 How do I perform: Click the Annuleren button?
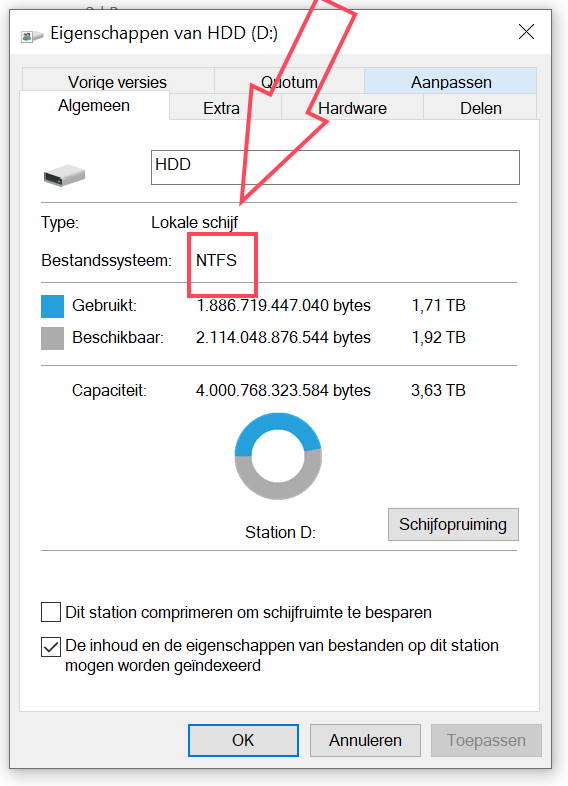(365, 740)
